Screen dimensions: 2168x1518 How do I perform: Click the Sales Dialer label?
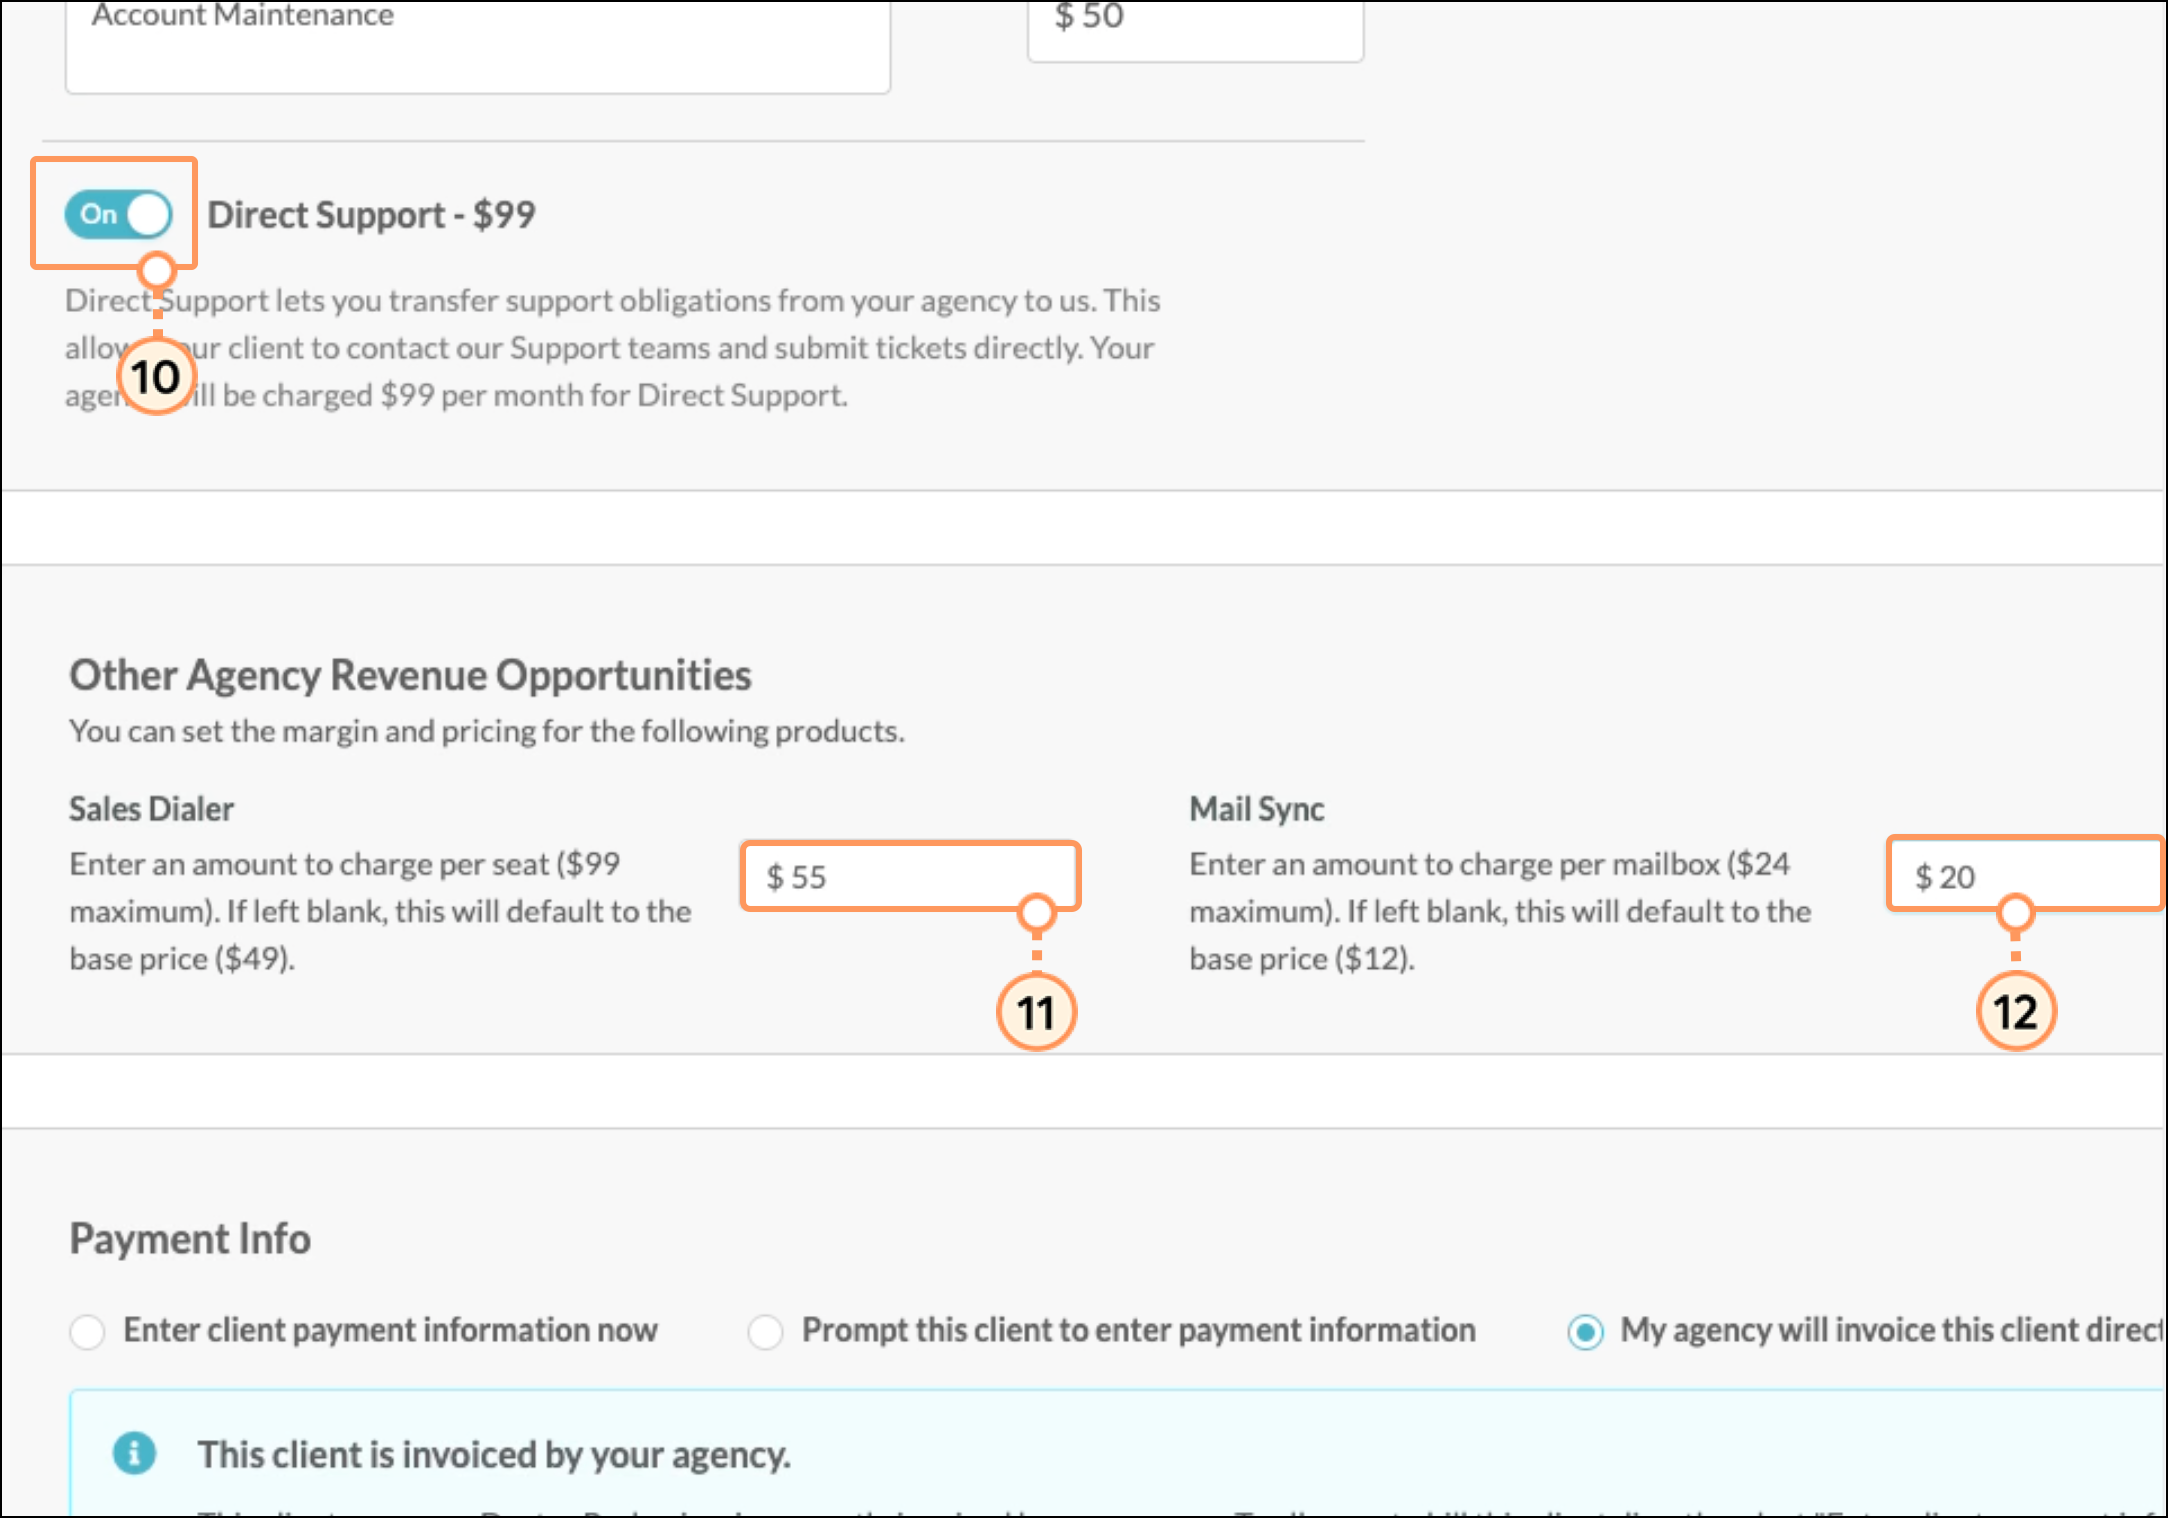pyautogui.click(x=151, y=808)
